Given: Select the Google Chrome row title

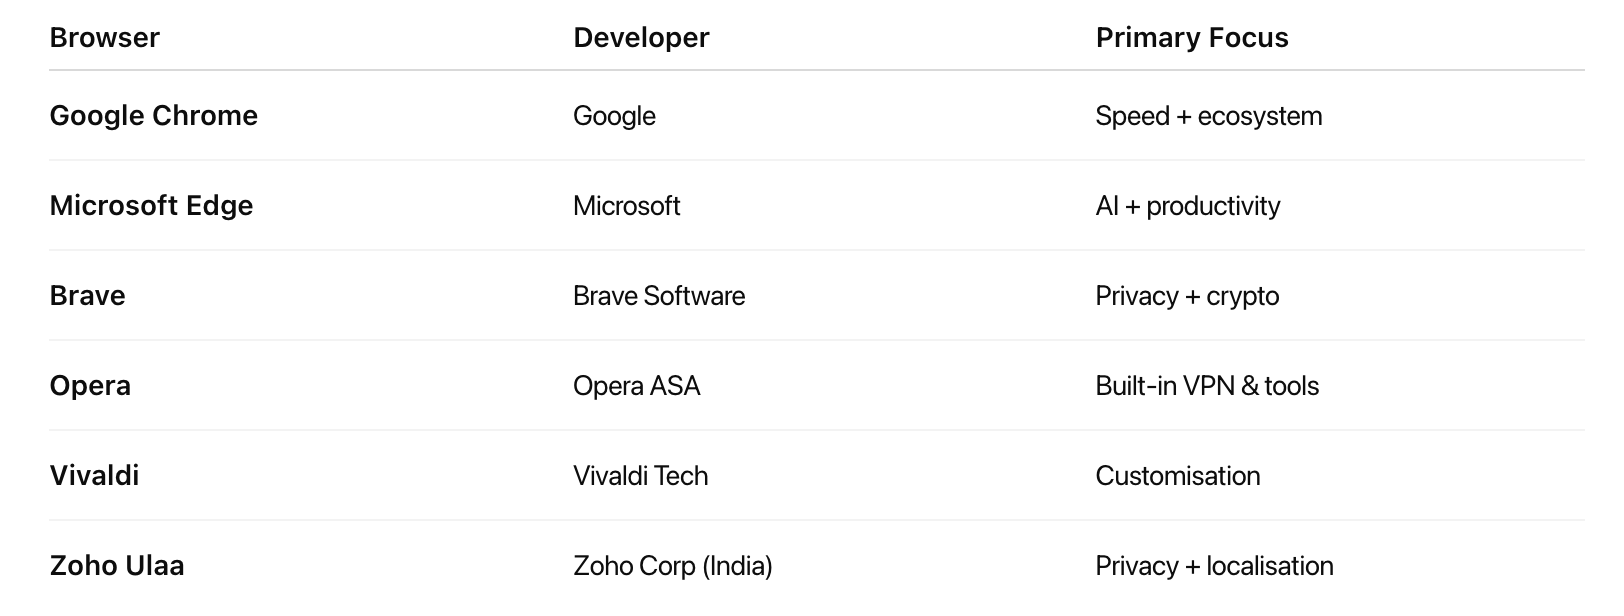Looking at the screenshot, I should click(153, 116).
